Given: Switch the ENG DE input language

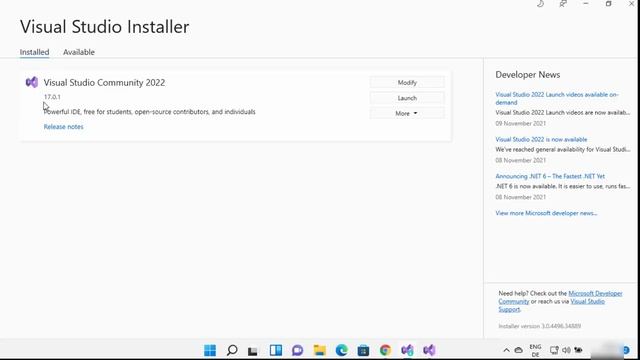Looking at the screenshot, I should point(535,350).
